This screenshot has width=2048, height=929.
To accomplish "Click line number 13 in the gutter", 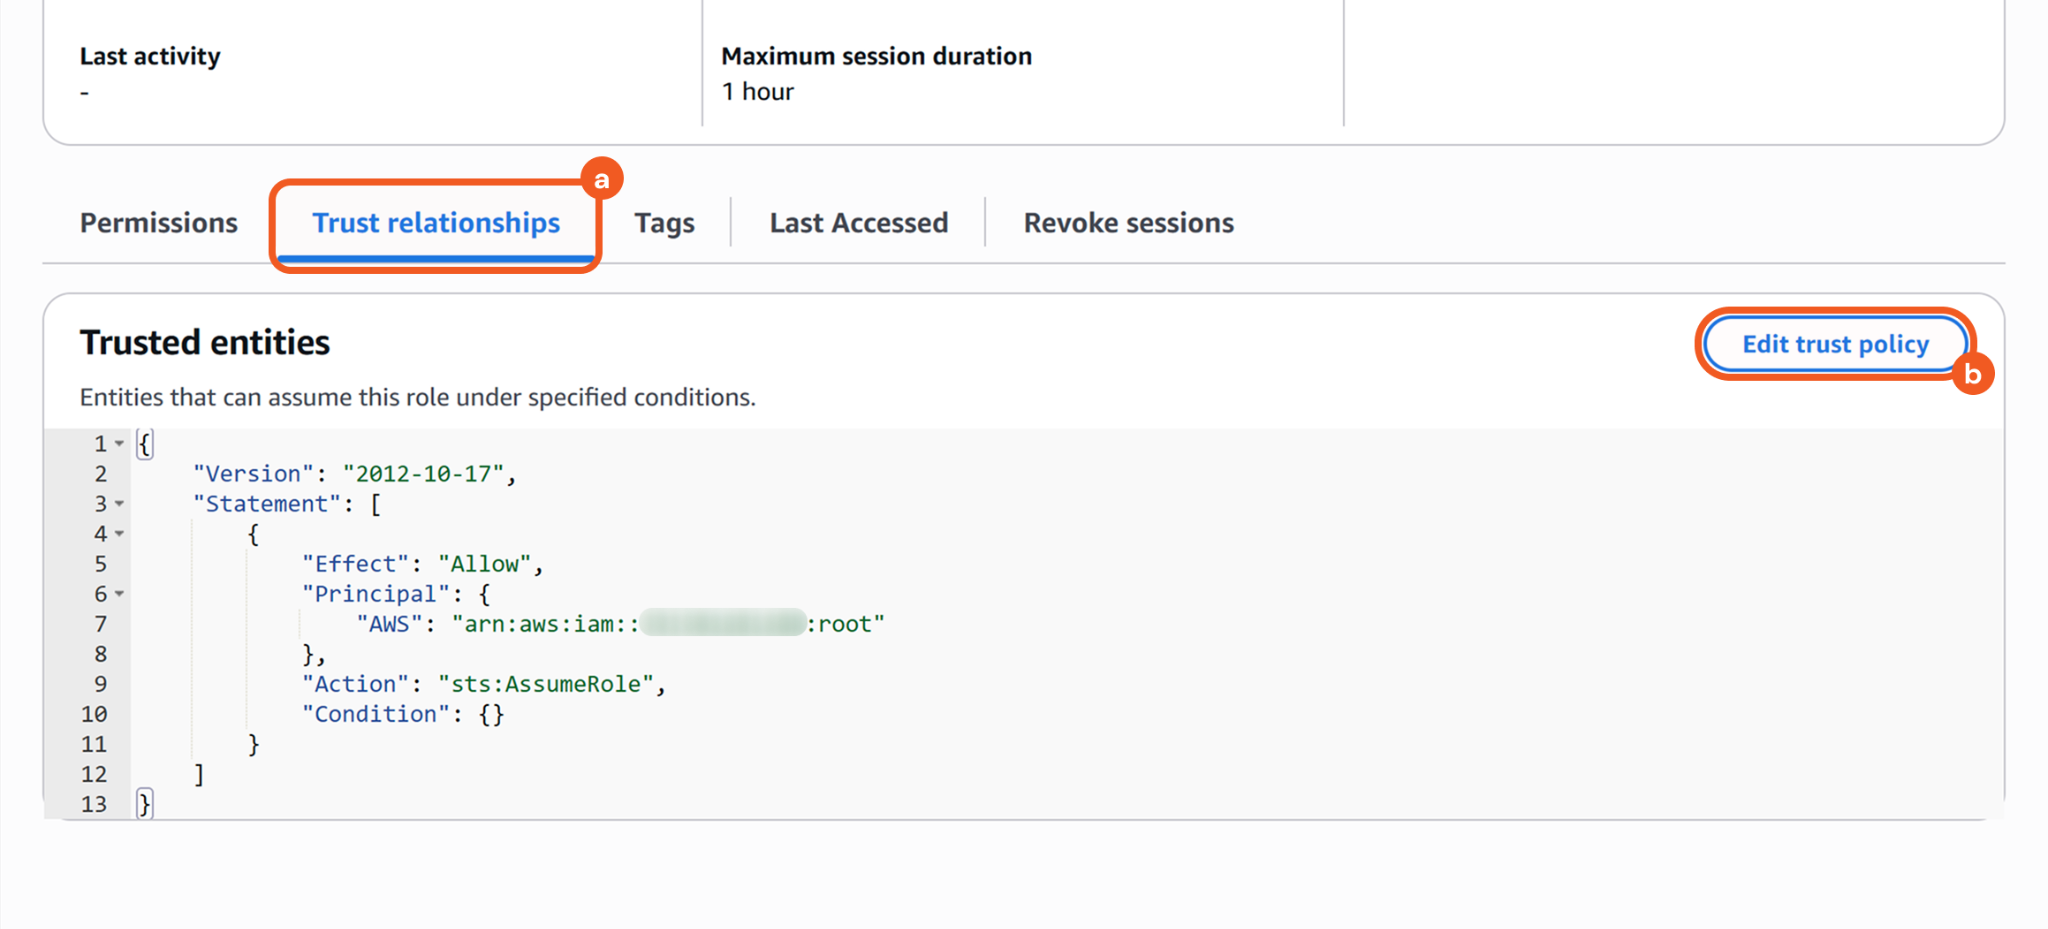I will click(x=94, y=804).
